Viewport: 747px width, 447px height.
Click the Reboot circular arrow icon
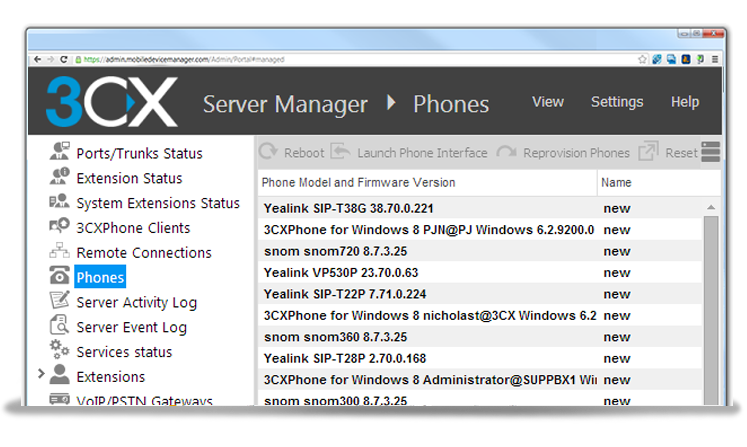[268, 152]
